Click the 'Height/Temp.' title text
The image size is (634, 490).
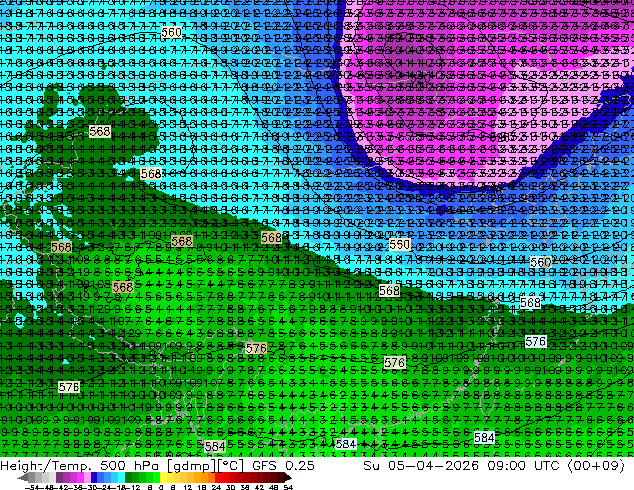tap(46, 465)
